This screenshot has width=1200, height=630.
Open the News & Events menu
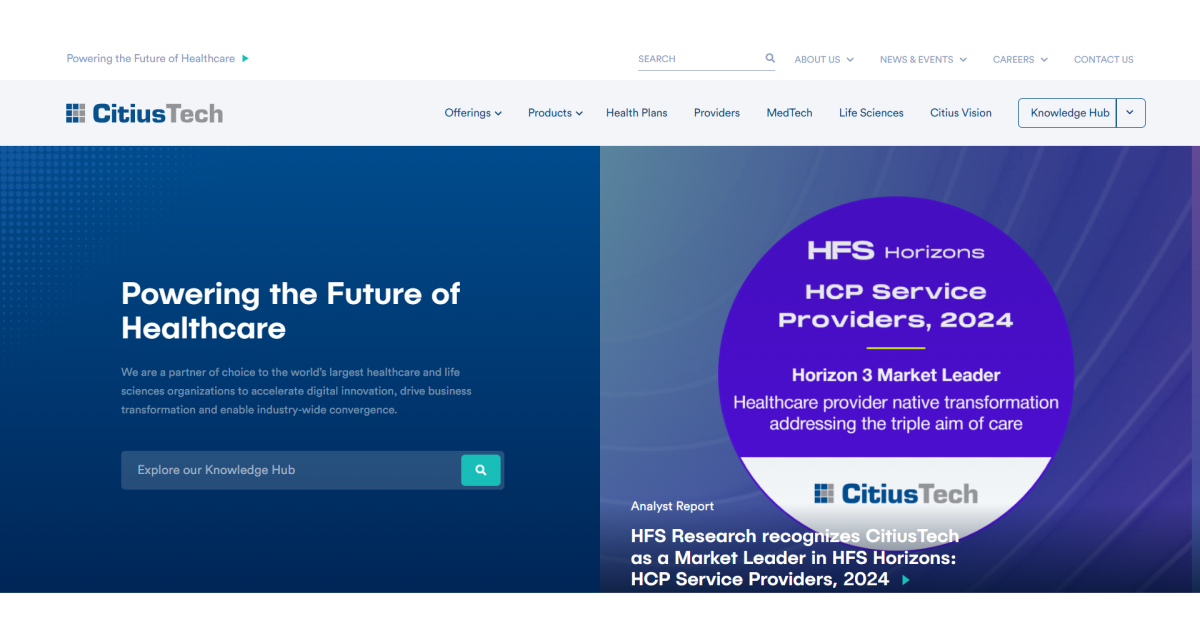pyautogui.click(x=923, y=60)
